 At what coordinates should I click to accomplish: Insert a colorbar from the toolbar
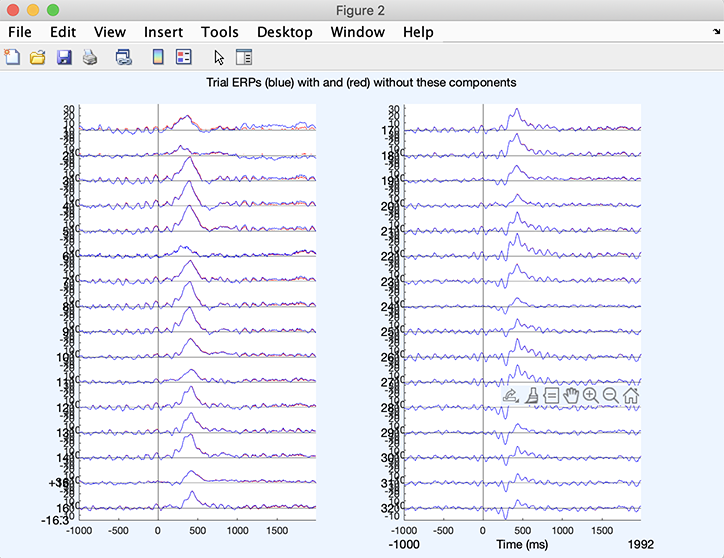(158, 57)
